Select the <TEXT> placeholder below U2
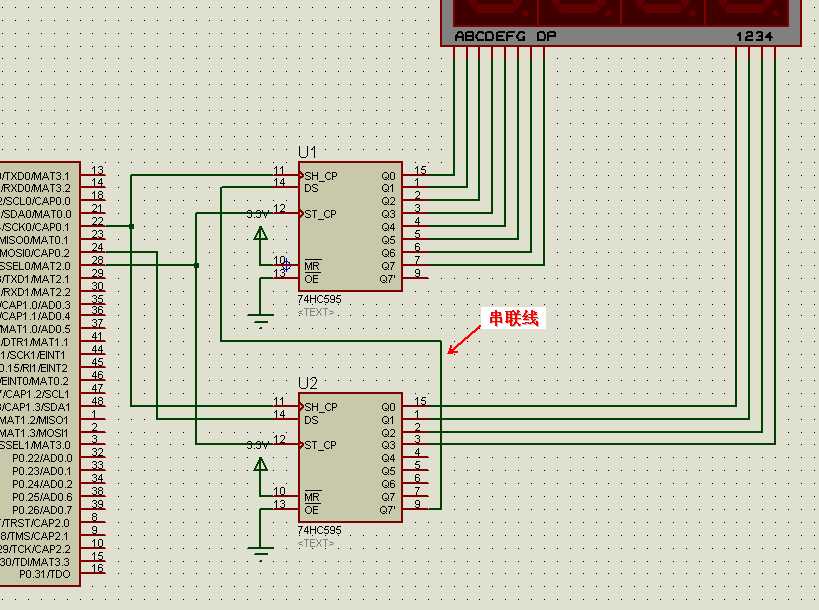 315,543
